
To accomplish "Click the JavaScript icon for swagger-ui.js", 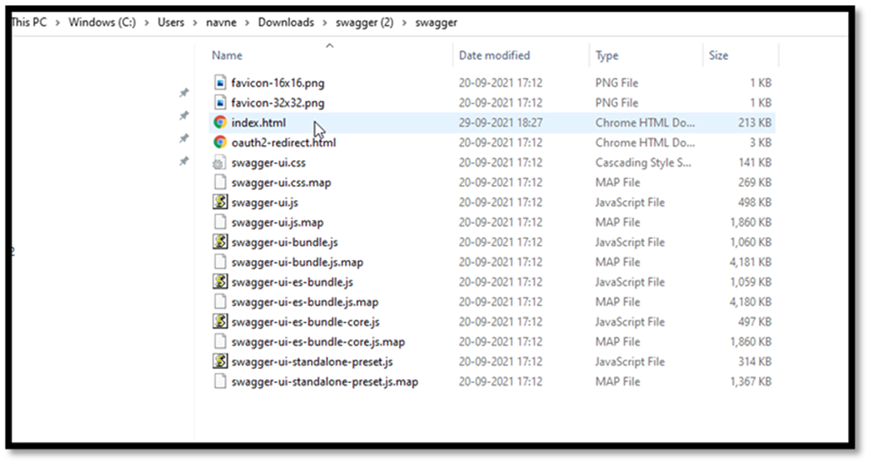I will (x=220, y=202).
